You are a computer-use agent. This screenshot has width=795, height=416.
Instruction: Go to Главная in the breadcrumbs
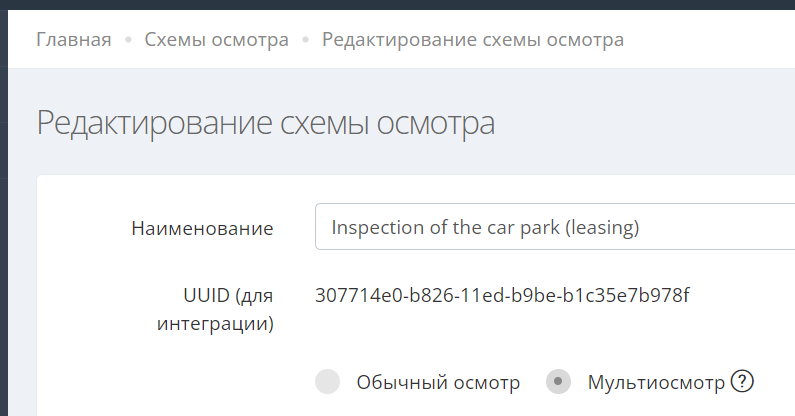pos(74,40)
